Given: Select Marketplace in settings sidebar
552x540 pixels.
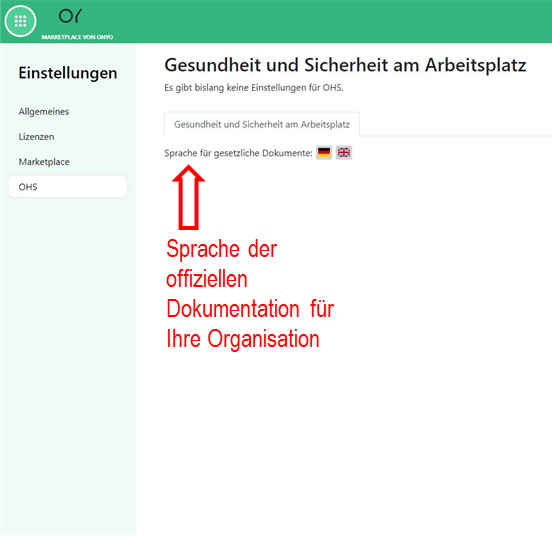Looking at the screenshot, I should 44,162.
